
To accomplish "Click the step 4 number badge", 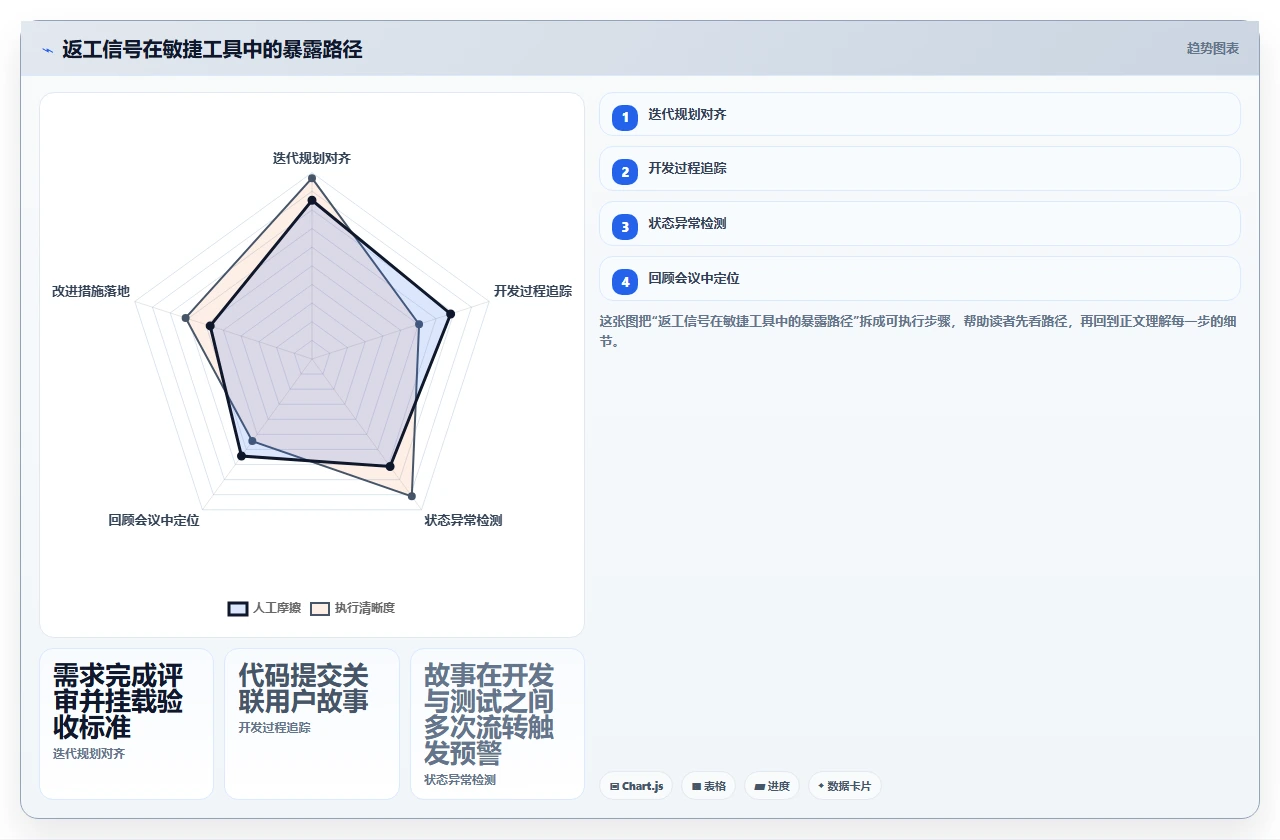I will pos(625,281).
